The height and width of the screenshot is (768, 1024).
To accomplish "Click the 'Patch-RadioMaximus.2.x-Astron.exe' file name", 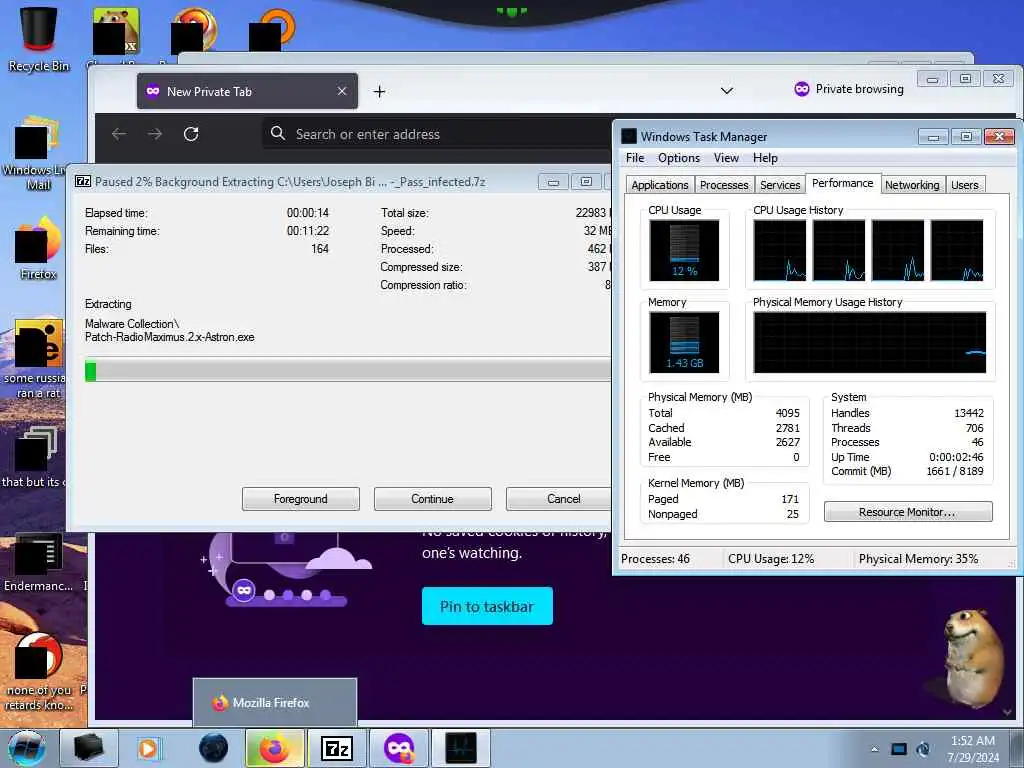I will [x=170, y=337].
